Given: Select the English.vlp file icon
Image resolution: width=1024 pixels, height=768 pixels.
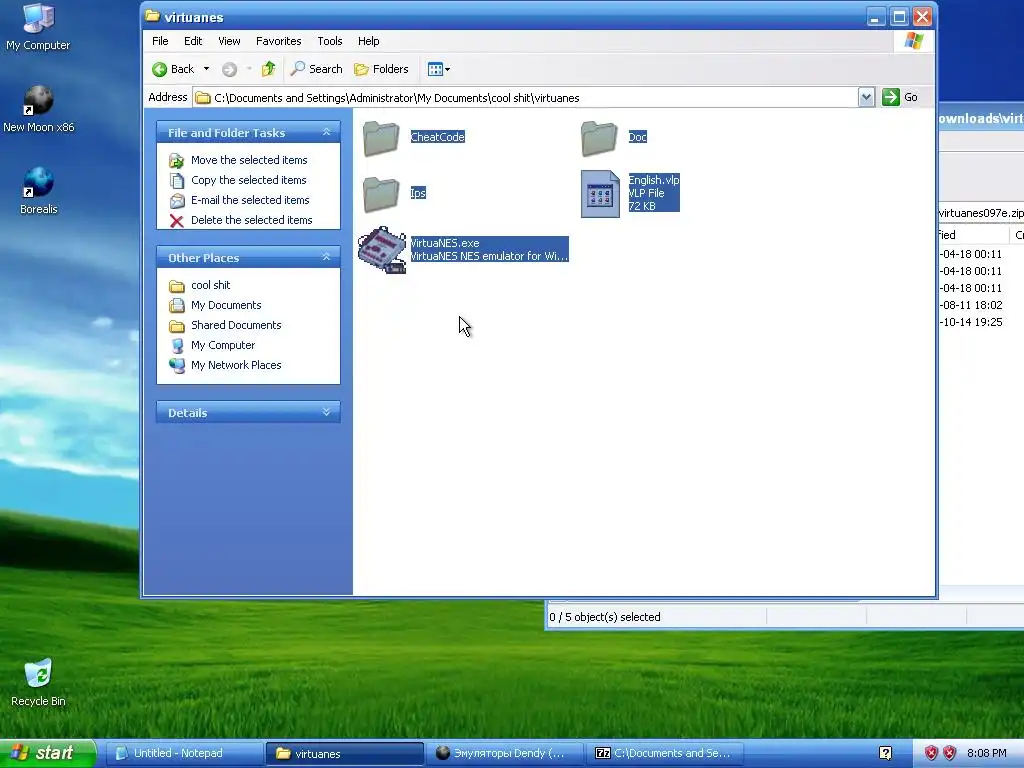Looking at the screenshot, I should pyautogui.click(x=600, y=194).
